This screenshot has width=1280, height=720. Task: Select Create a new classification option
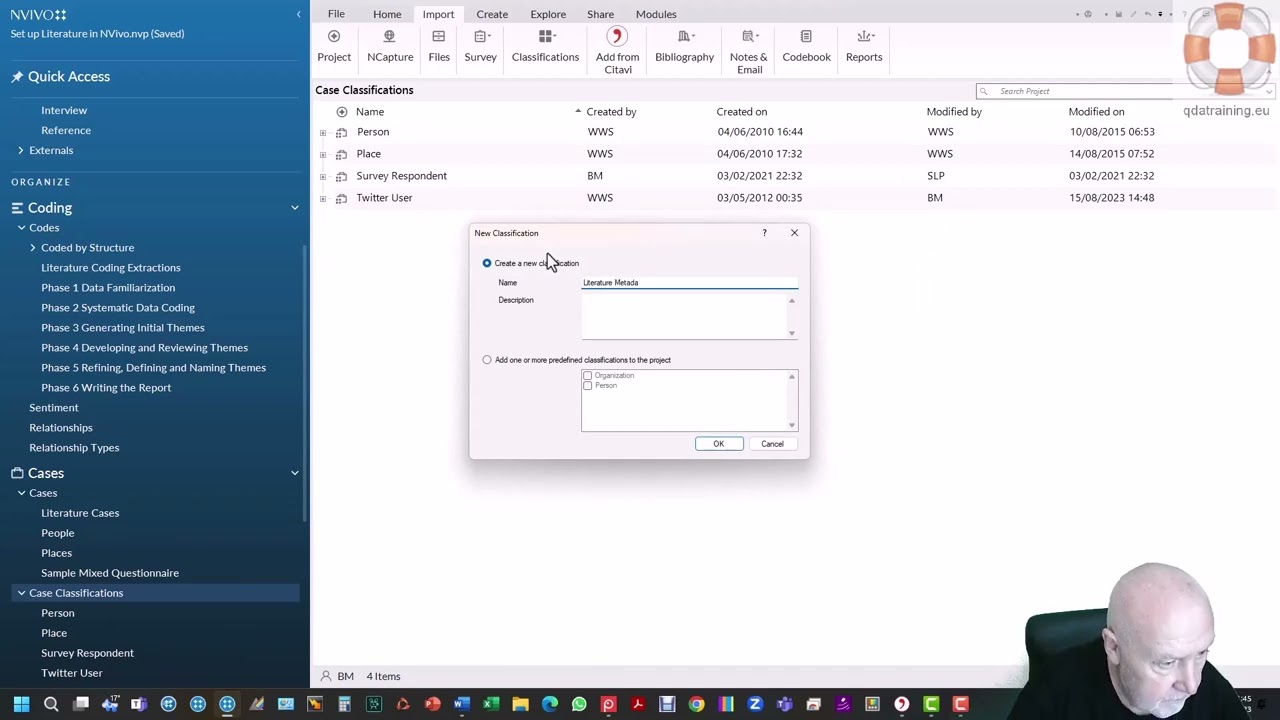(487, 263)
